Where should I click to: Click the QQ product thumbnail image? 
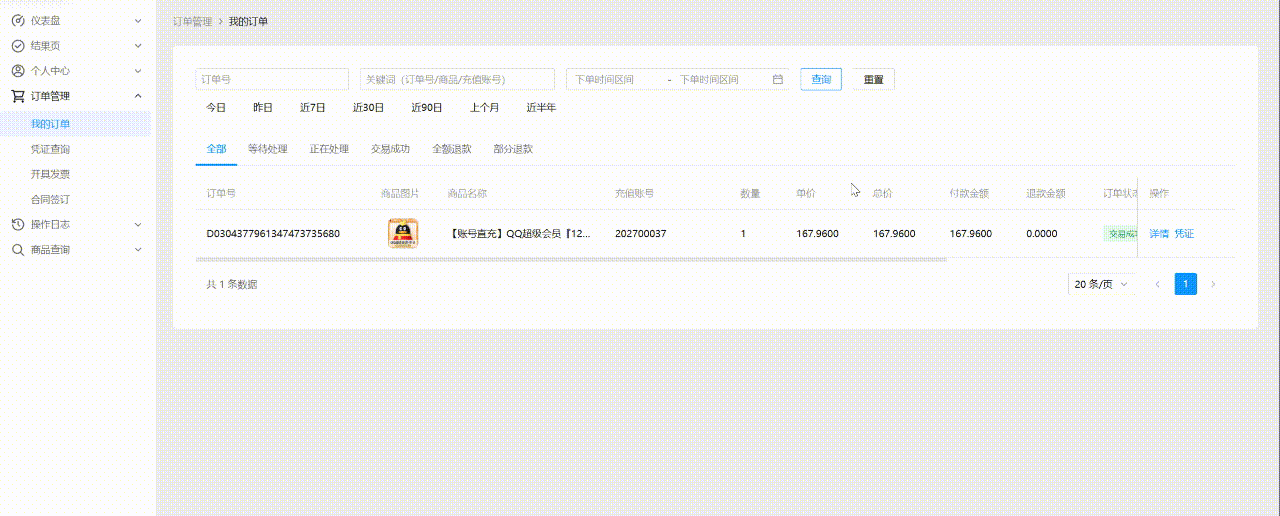pyautogui.click(x=403, y=233)
